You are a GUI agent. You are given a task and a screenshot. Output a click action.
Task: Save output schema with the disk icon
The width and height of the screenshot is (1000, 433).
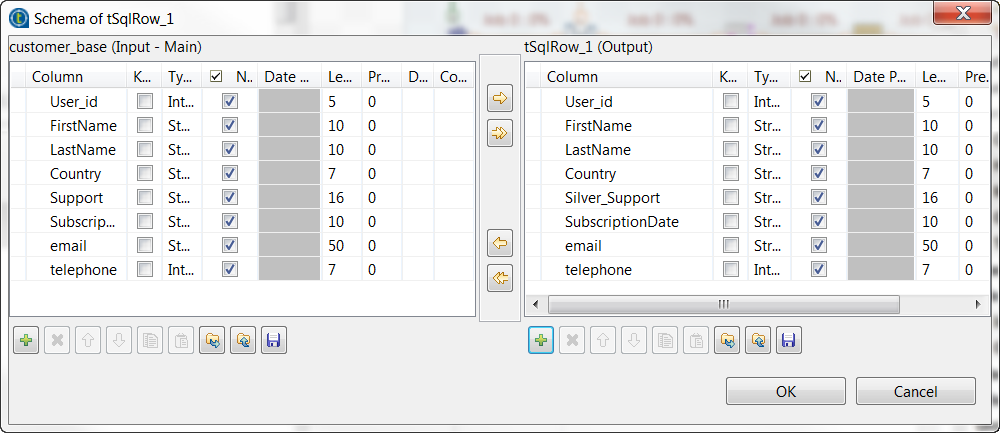pyautogui.click(x=788, y=341)
